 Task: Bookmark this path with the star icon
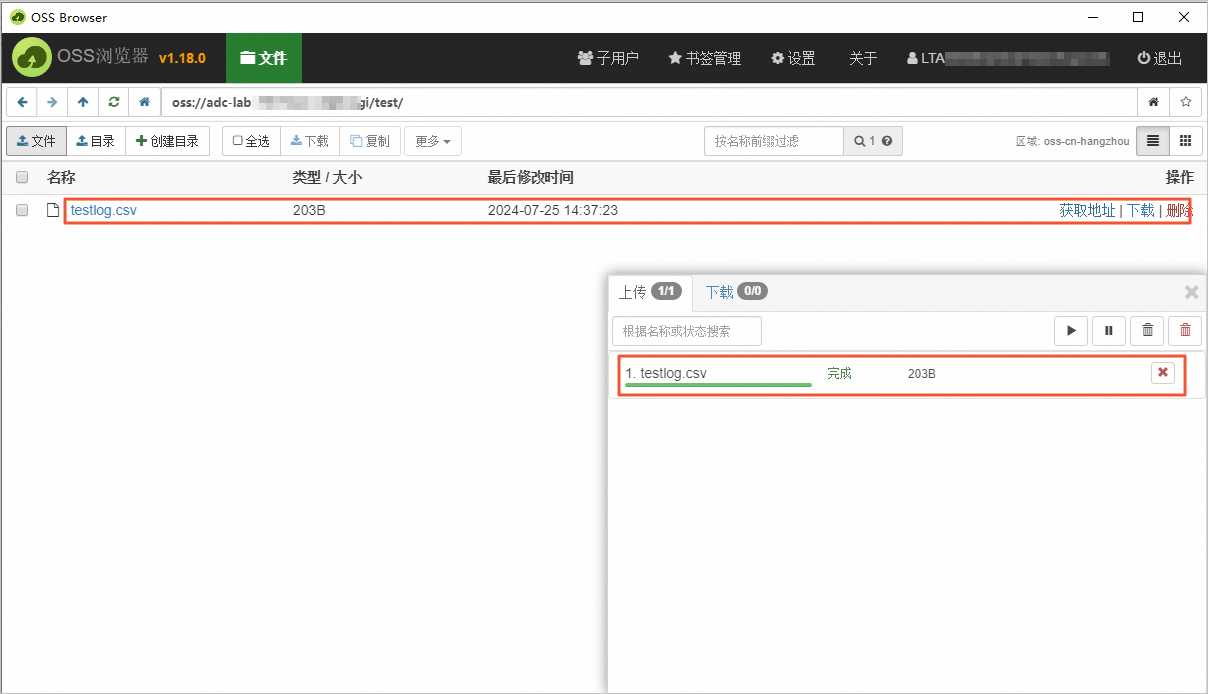tap(1185, 102)
